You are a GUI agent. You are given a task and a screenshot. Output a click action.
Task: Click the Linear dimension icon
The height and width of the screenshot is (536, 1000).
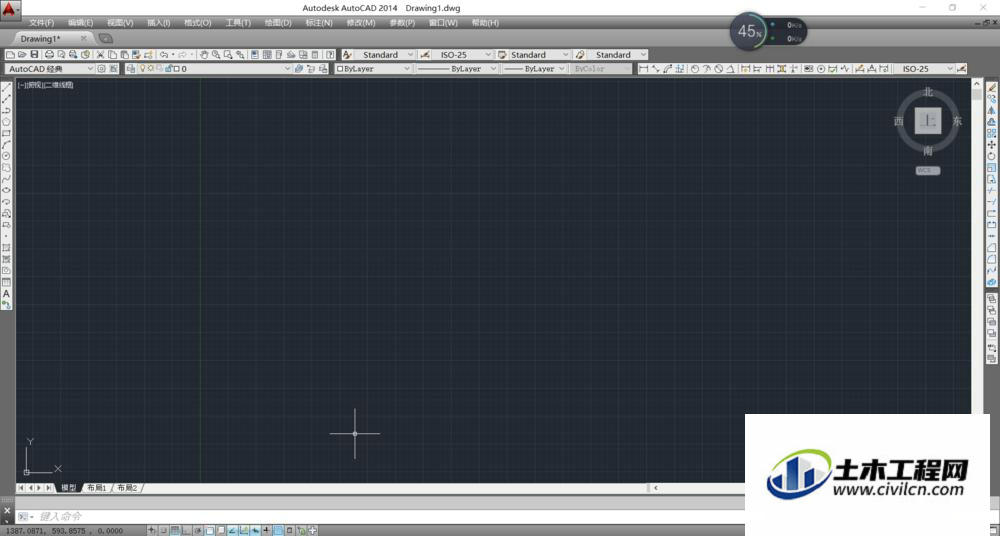click(x=643, y=69)
